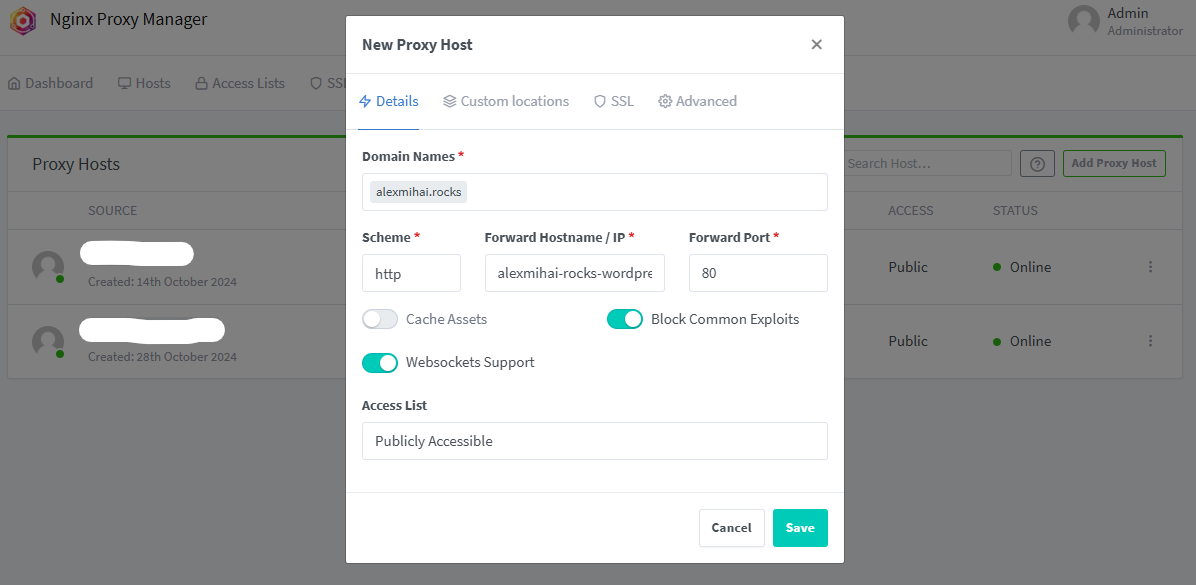
Task: Click the Admin profile avatar
Action: [1083, 20]
